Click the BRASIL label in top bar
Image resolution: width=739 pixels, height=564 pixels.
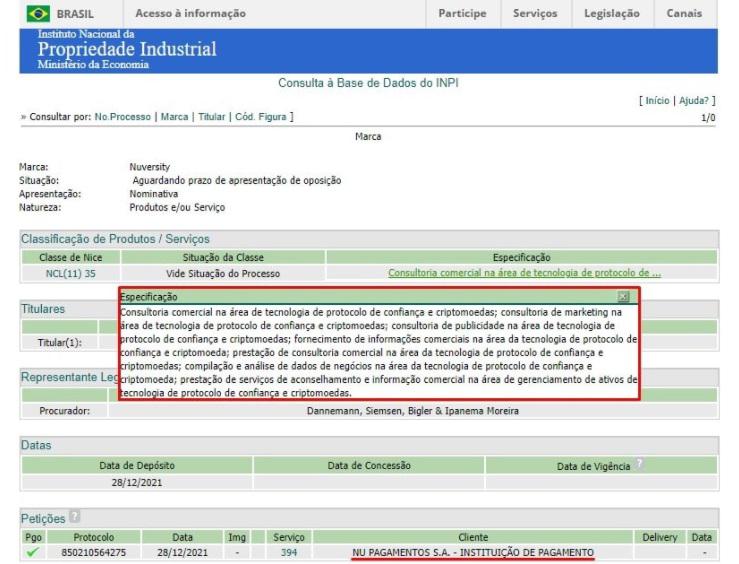75,14
